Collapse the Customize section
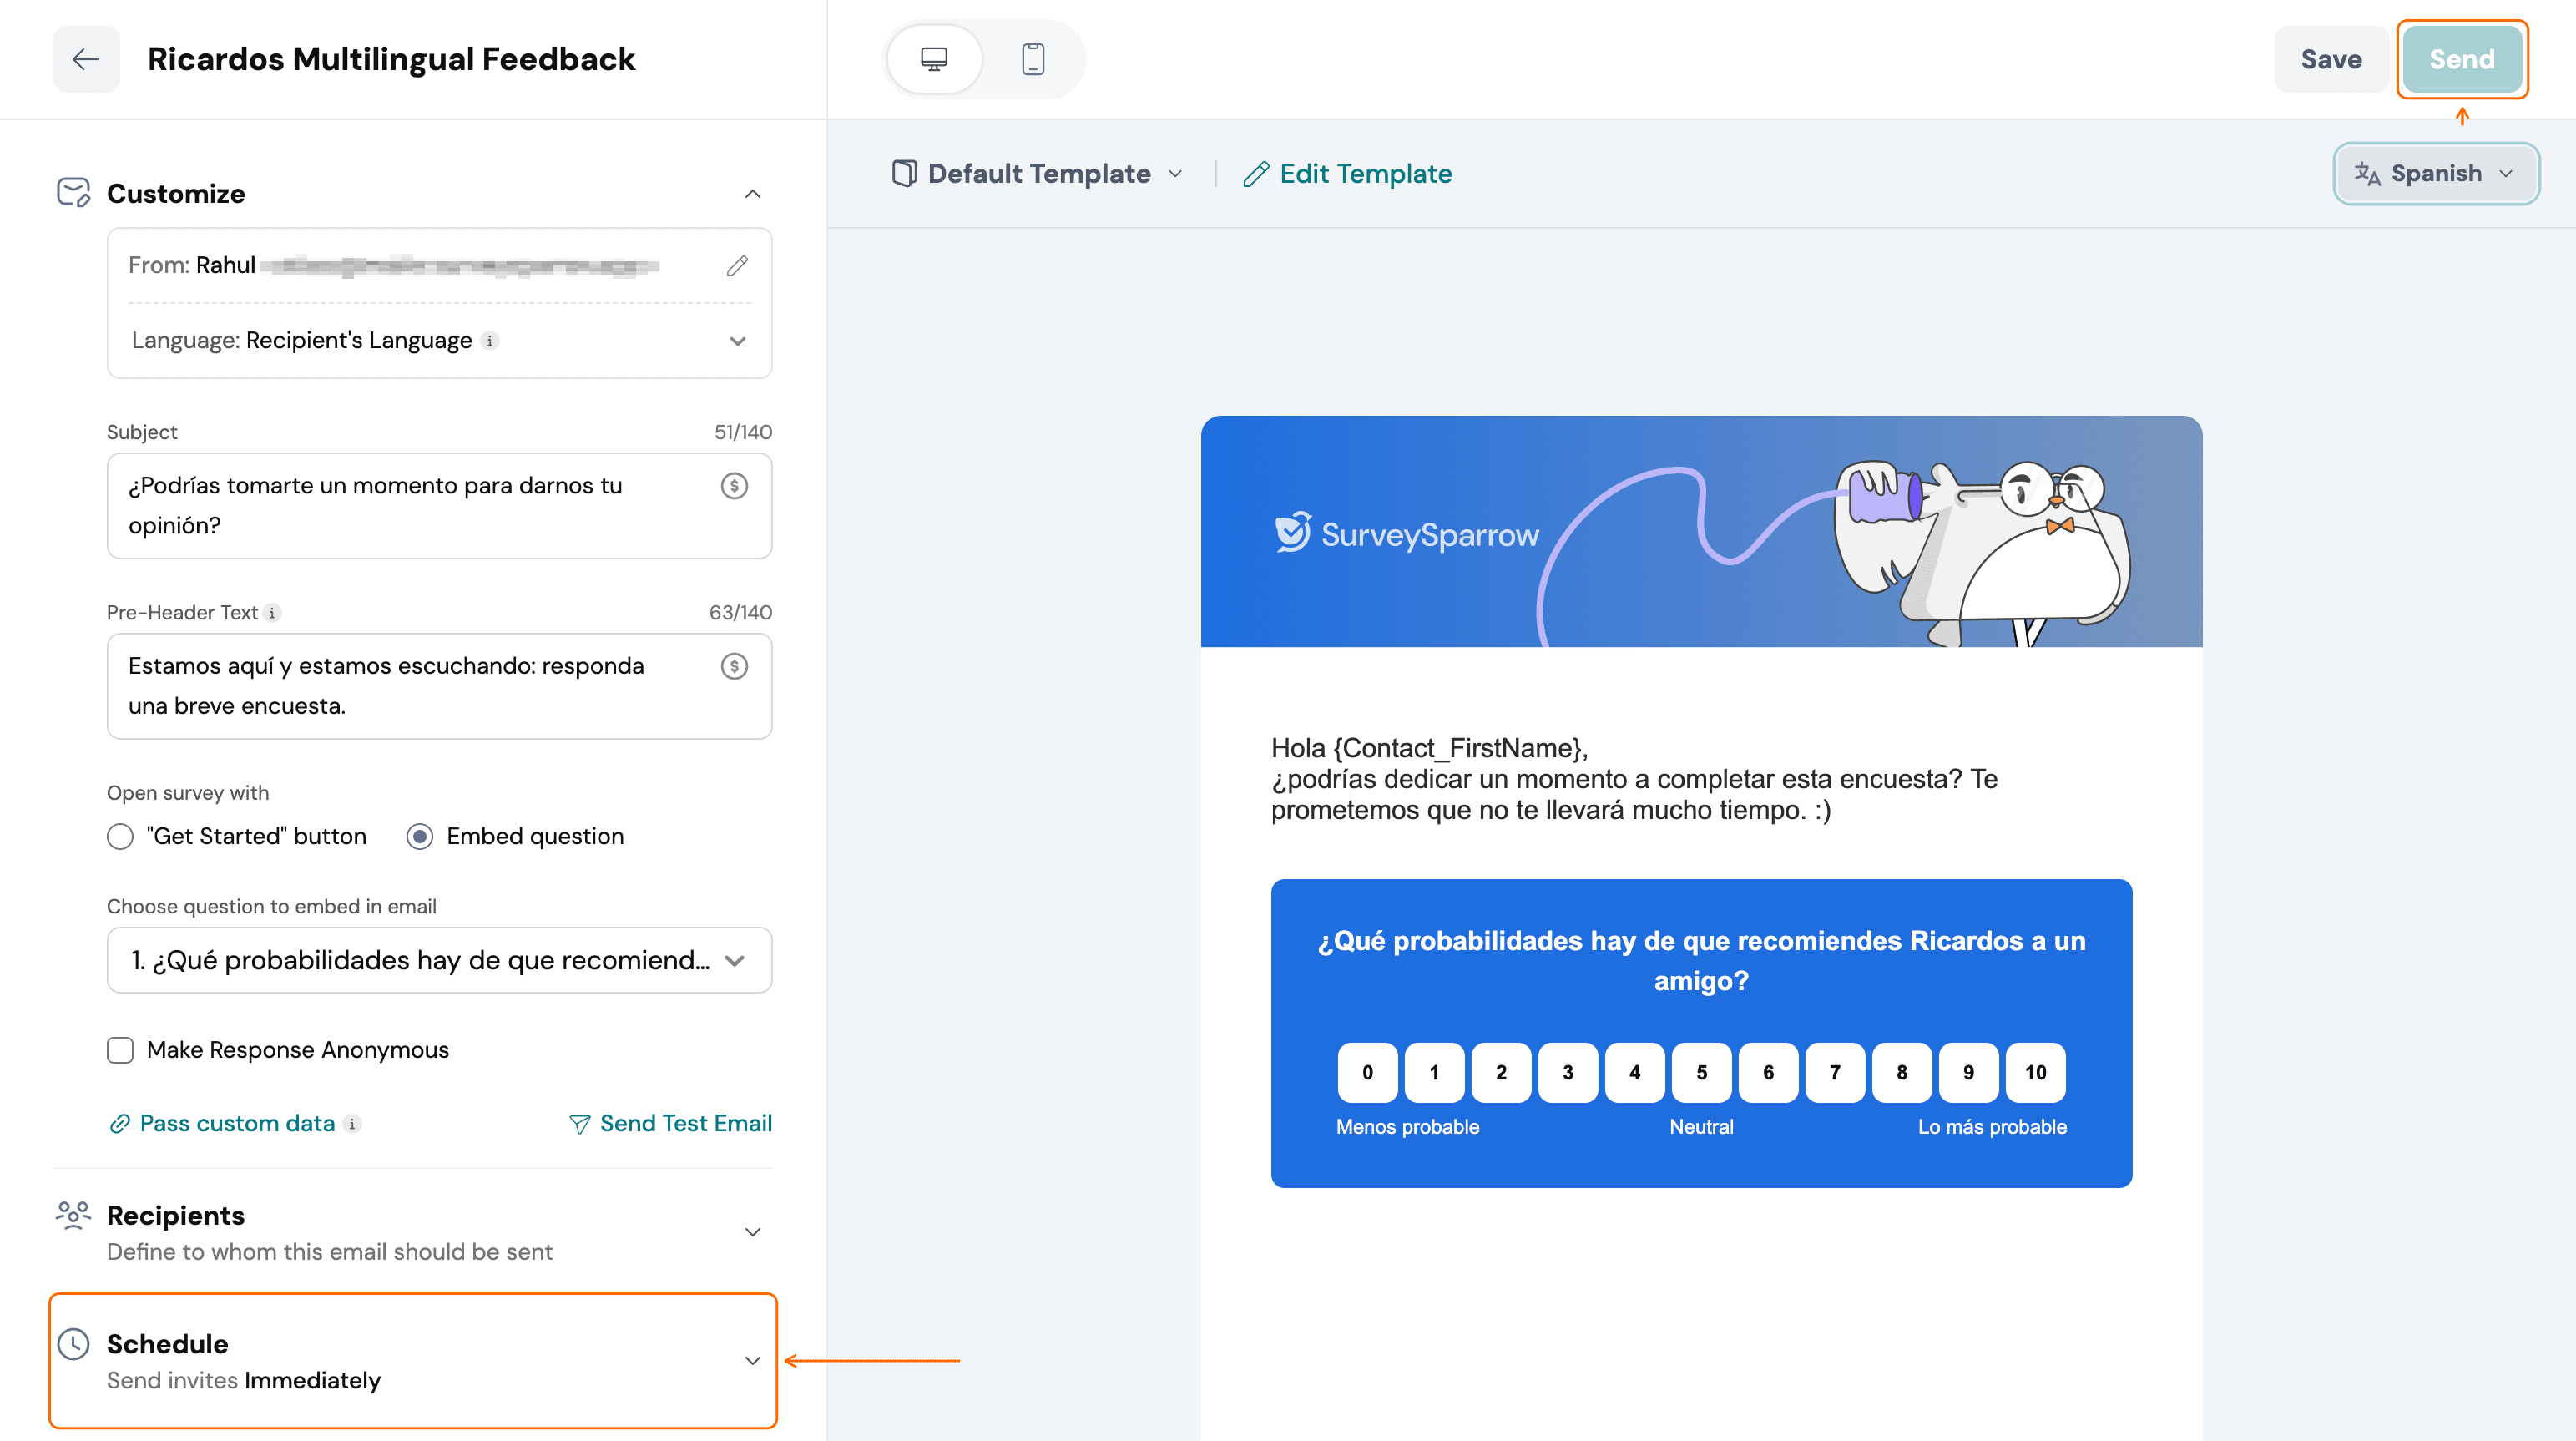 click(x=753, y=194)
